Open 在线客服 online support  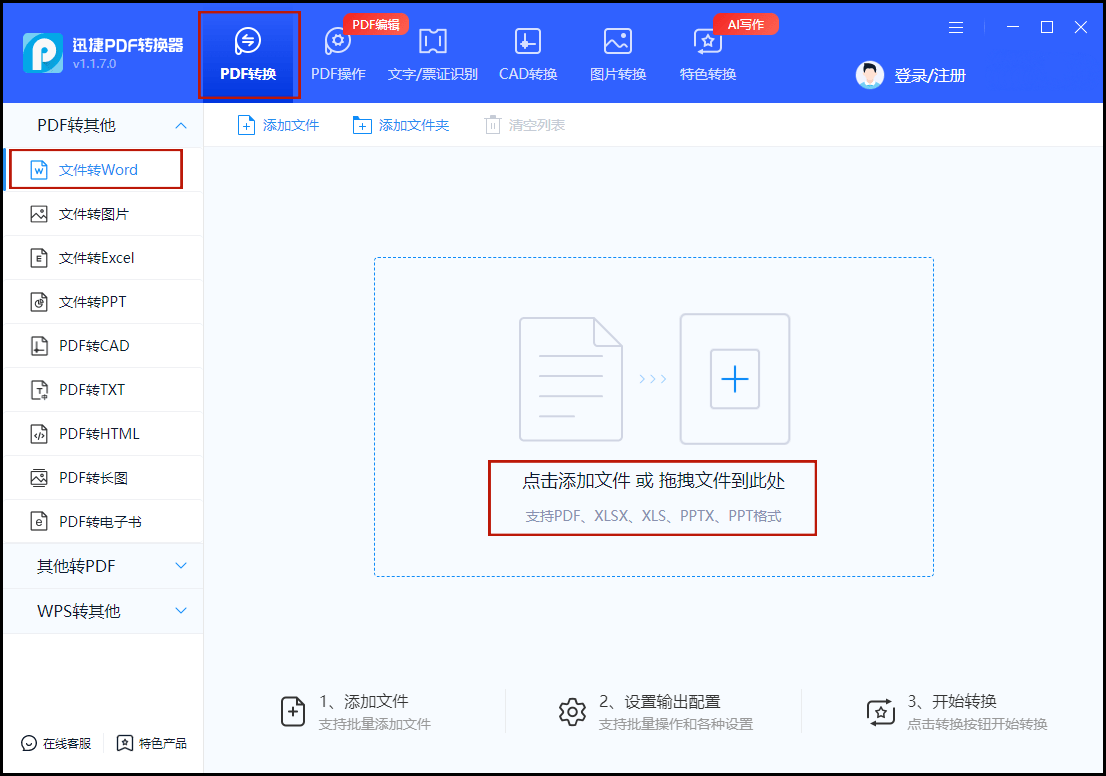click(x=56, y=744)
